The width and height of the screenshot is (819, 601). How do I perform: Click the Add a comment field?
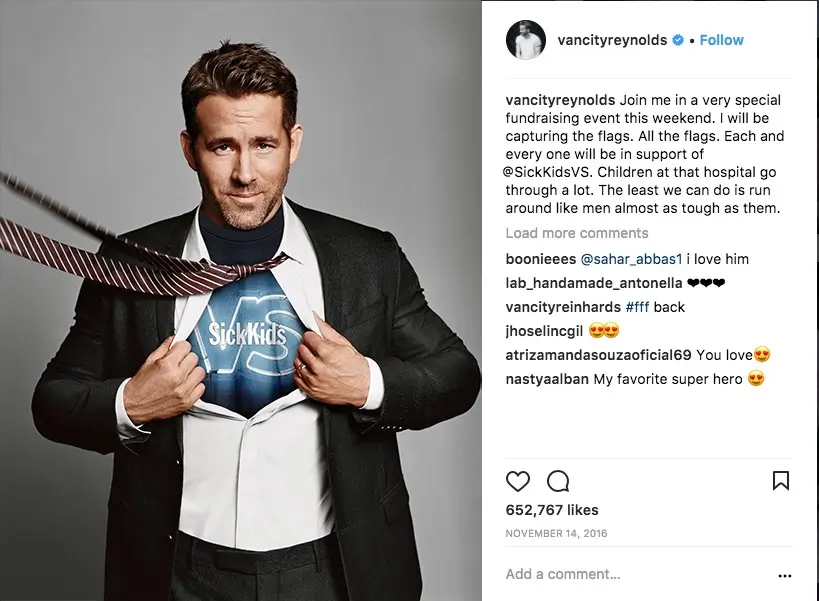pos(637,574)
